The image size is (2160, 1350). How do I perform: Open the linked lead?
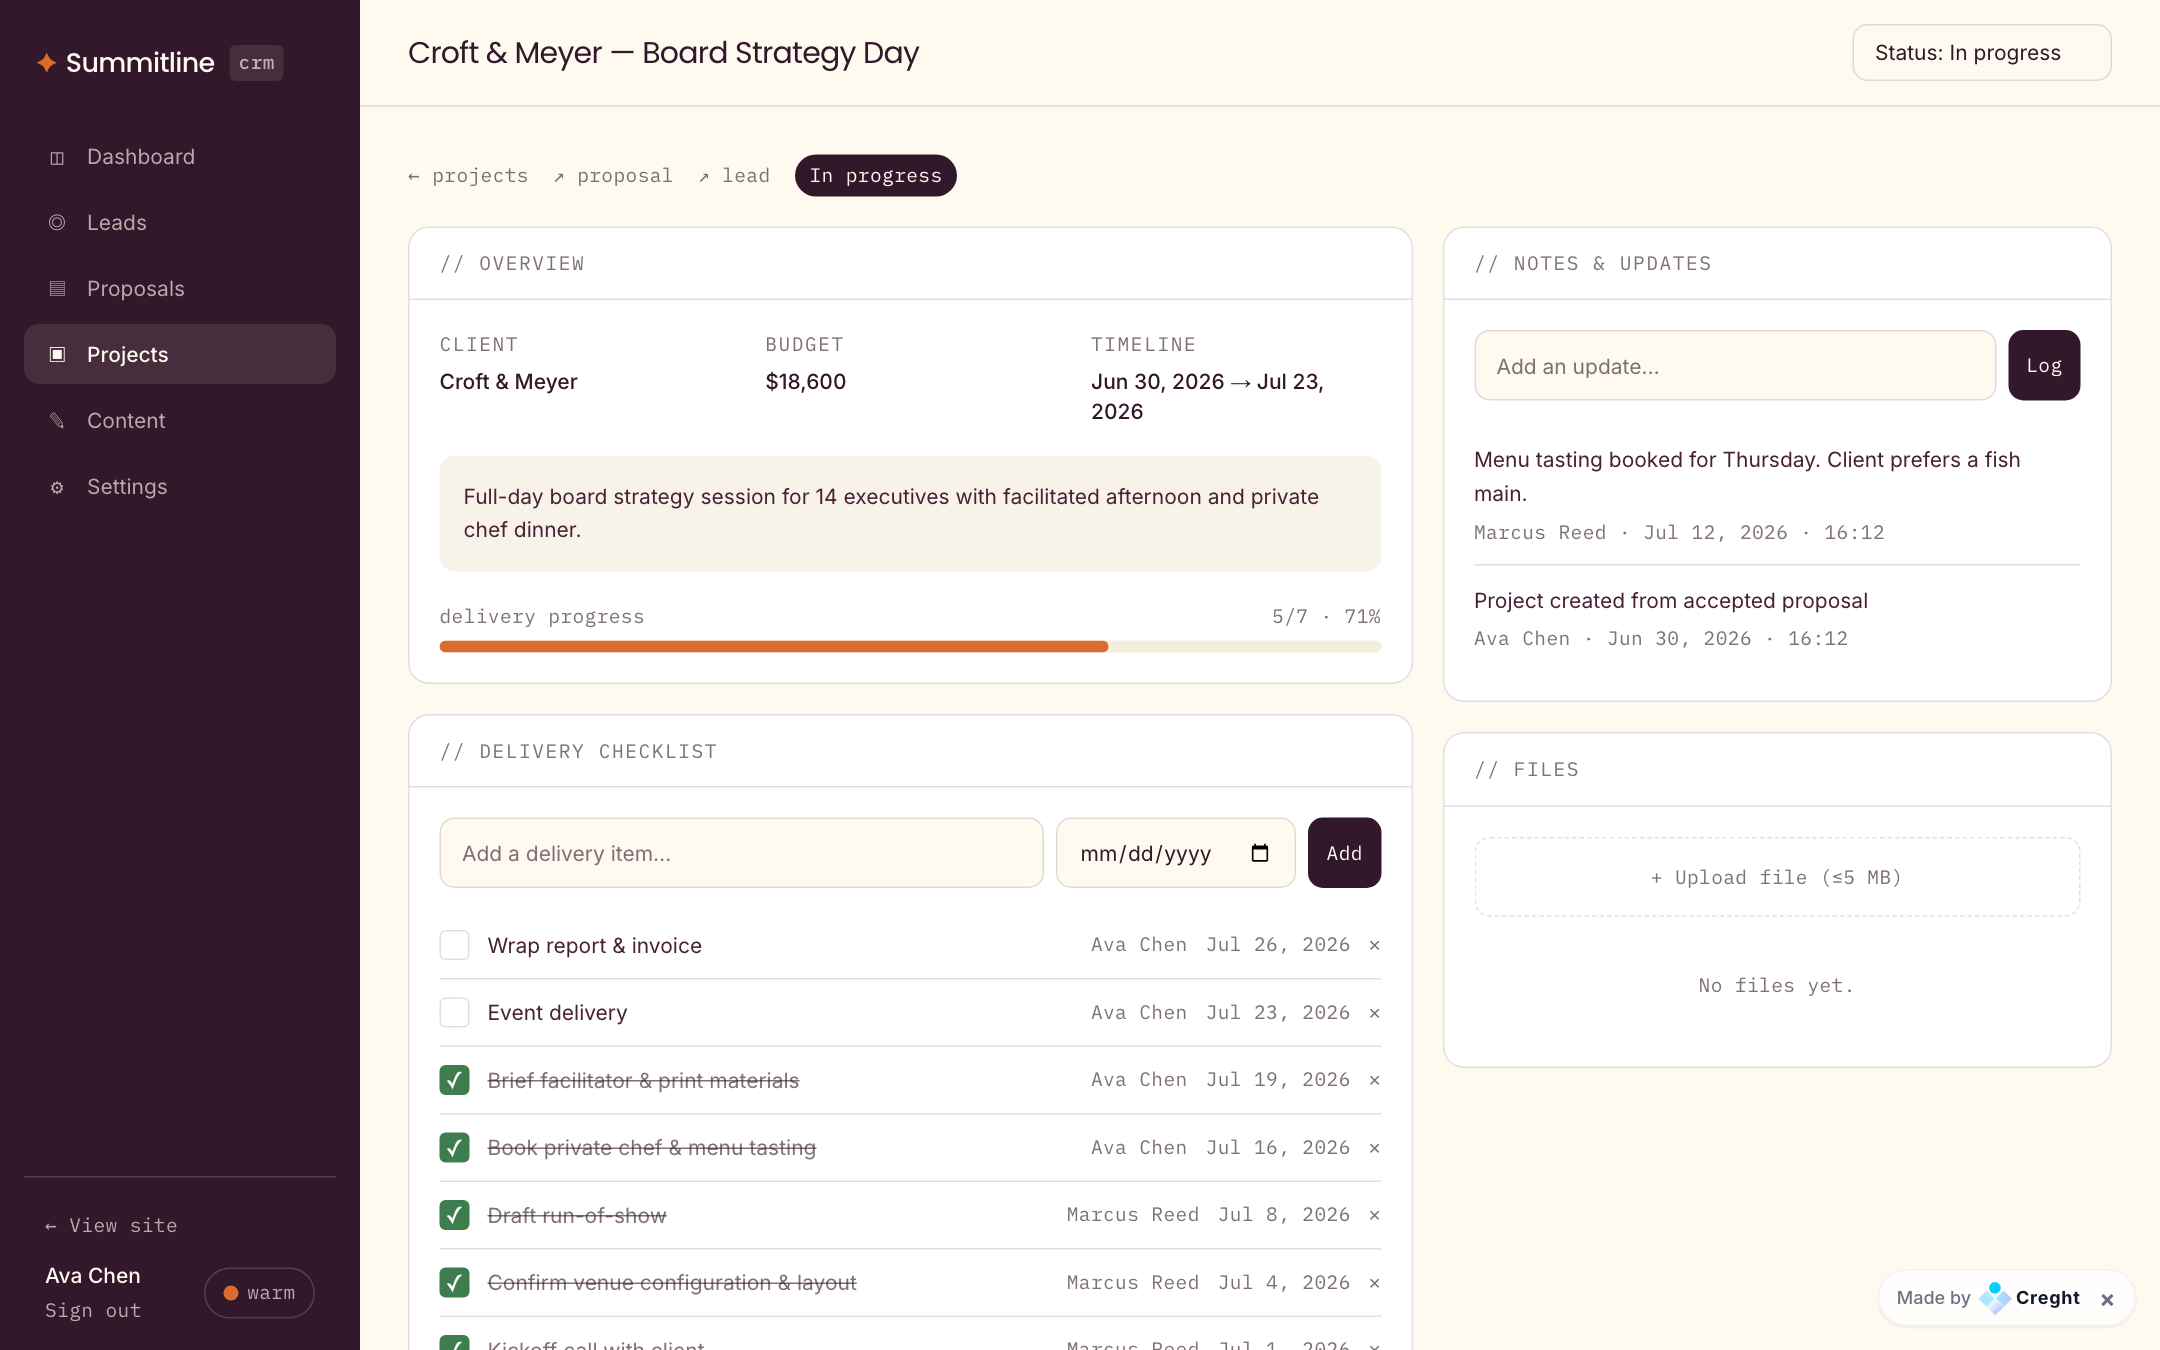coord(734,176)
